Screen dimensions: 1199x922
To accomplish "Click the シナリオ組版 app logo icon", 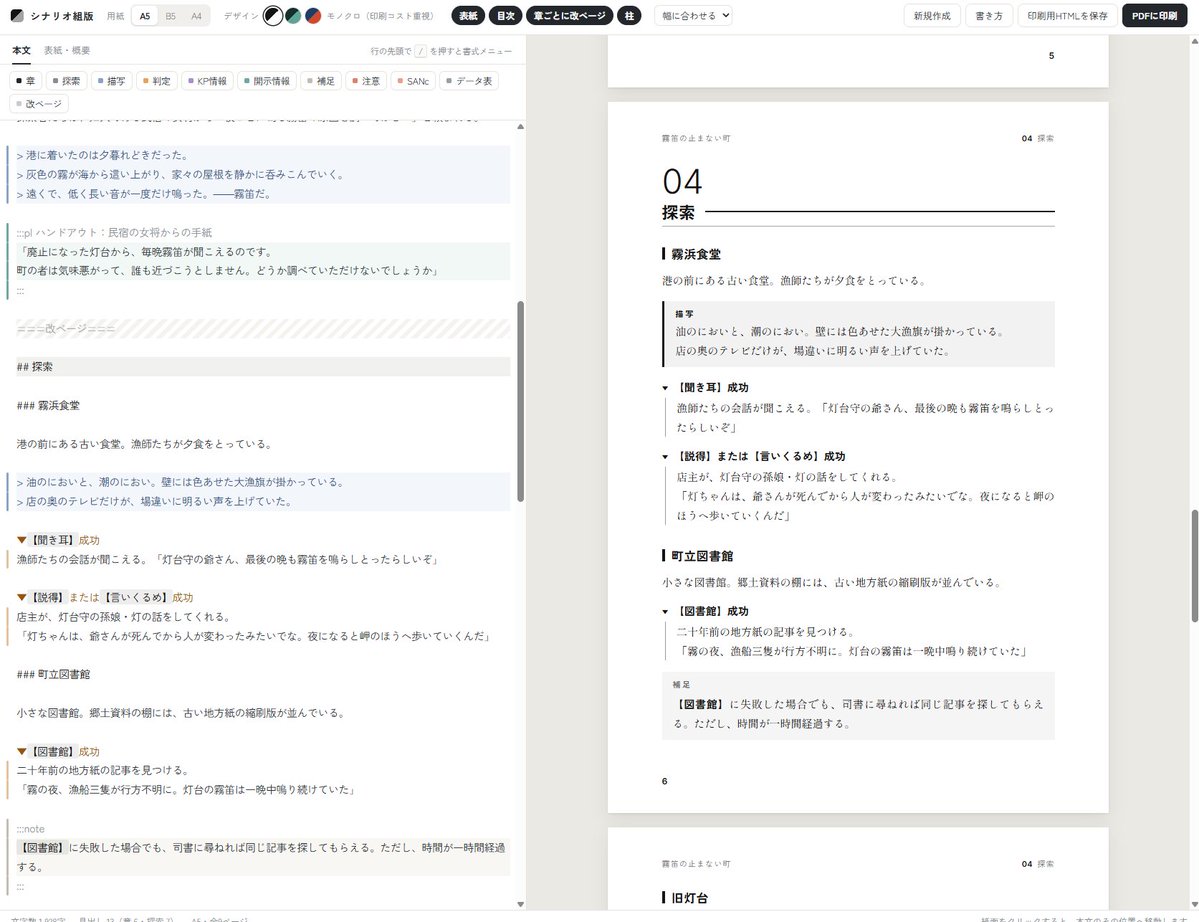I will [17, 15].
